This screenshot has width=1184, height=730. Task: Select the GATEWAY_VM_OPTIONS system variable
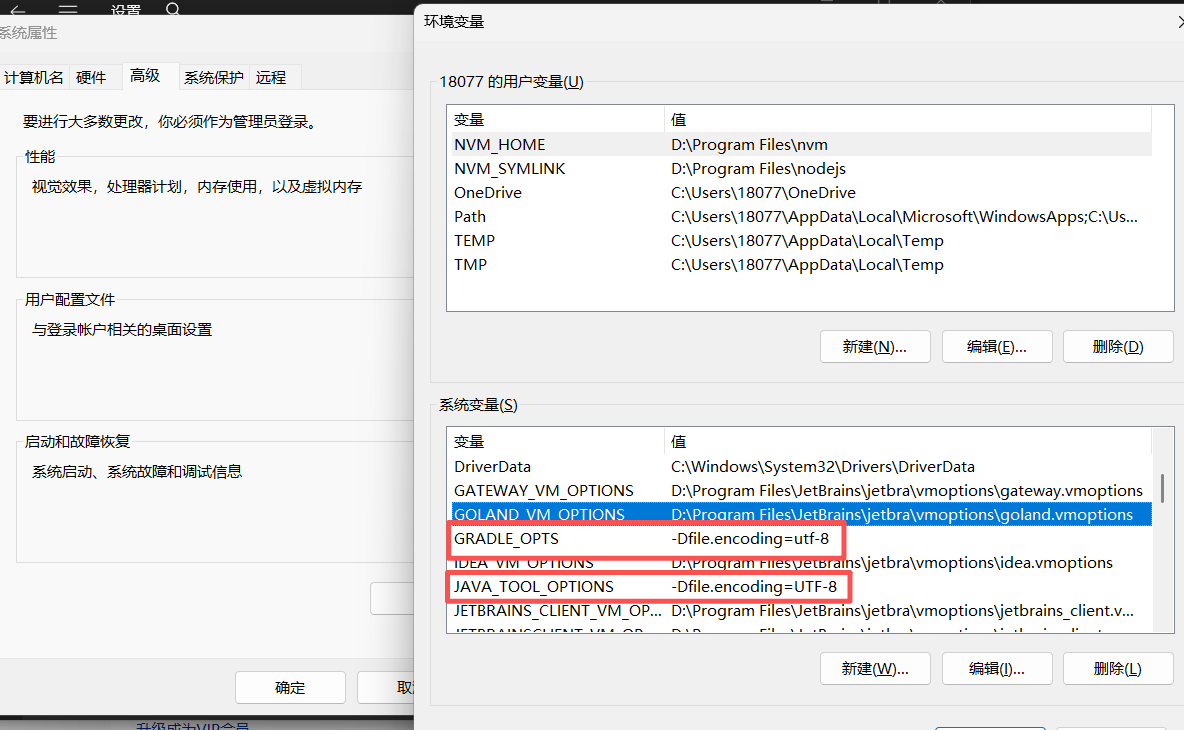[x=801, y=491]
